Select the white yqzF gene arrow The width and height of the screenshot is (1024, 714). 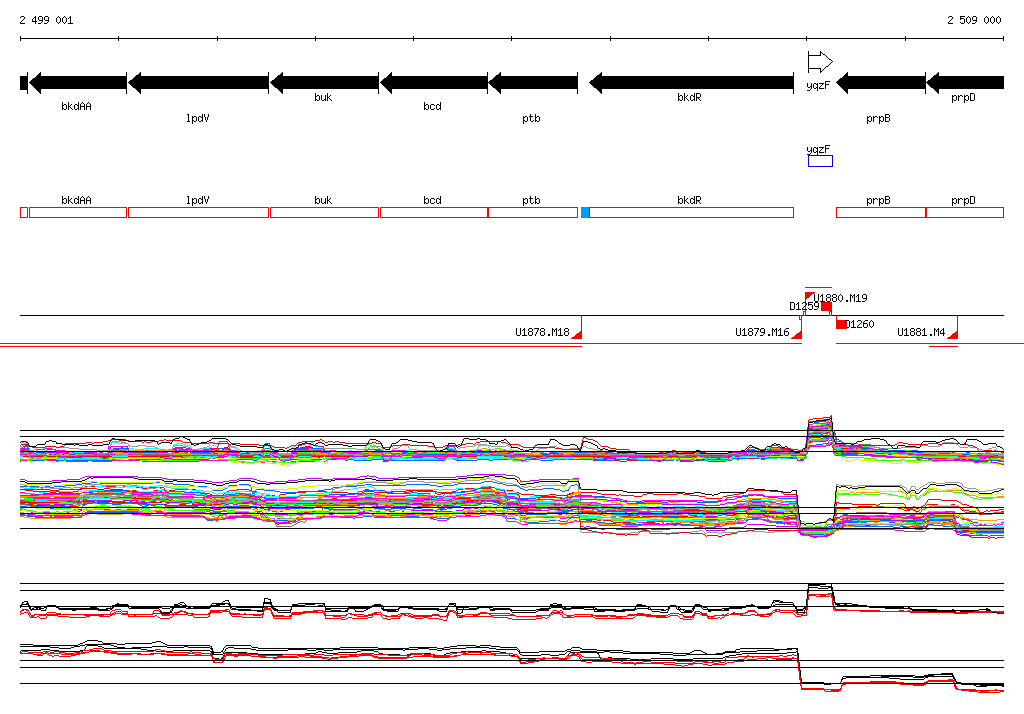[x=819, y=62]
